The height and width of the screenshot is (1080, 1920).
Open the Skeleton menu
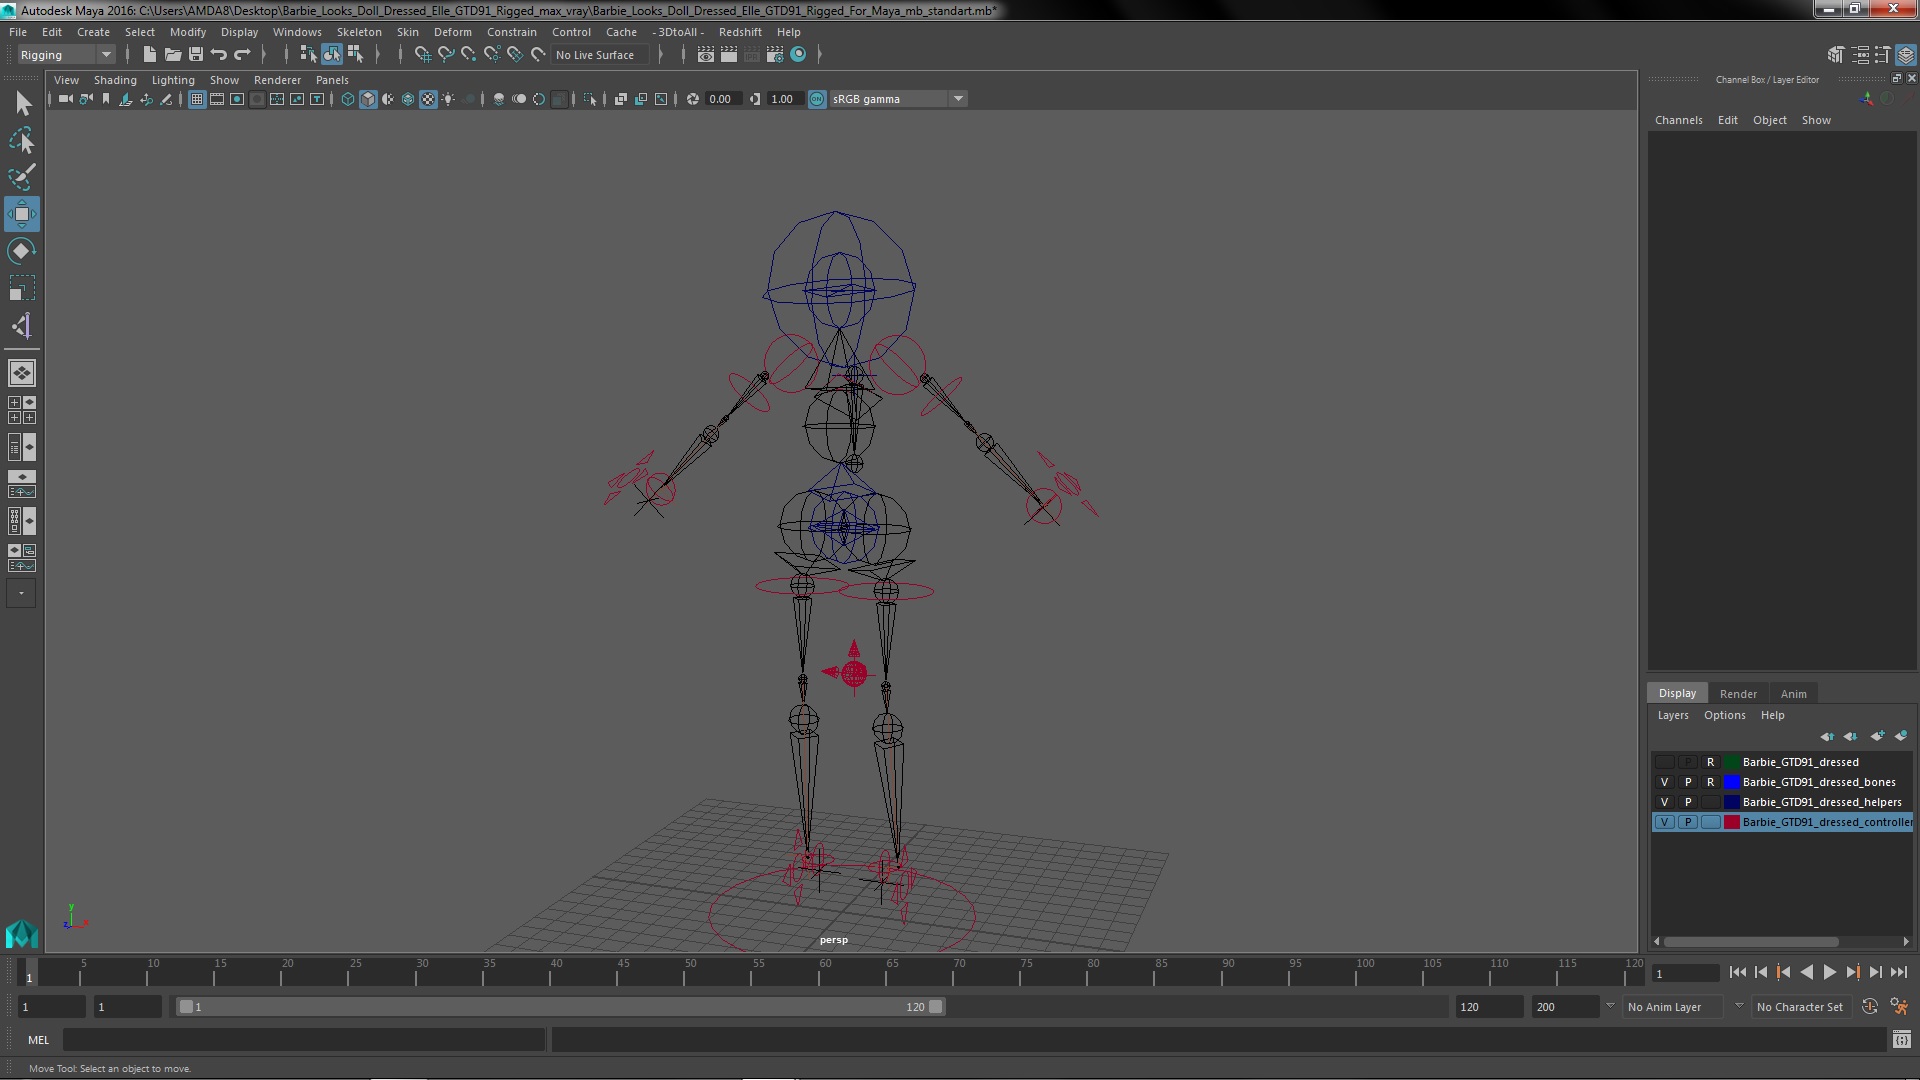pyautogui.click(x=359, y=32)
